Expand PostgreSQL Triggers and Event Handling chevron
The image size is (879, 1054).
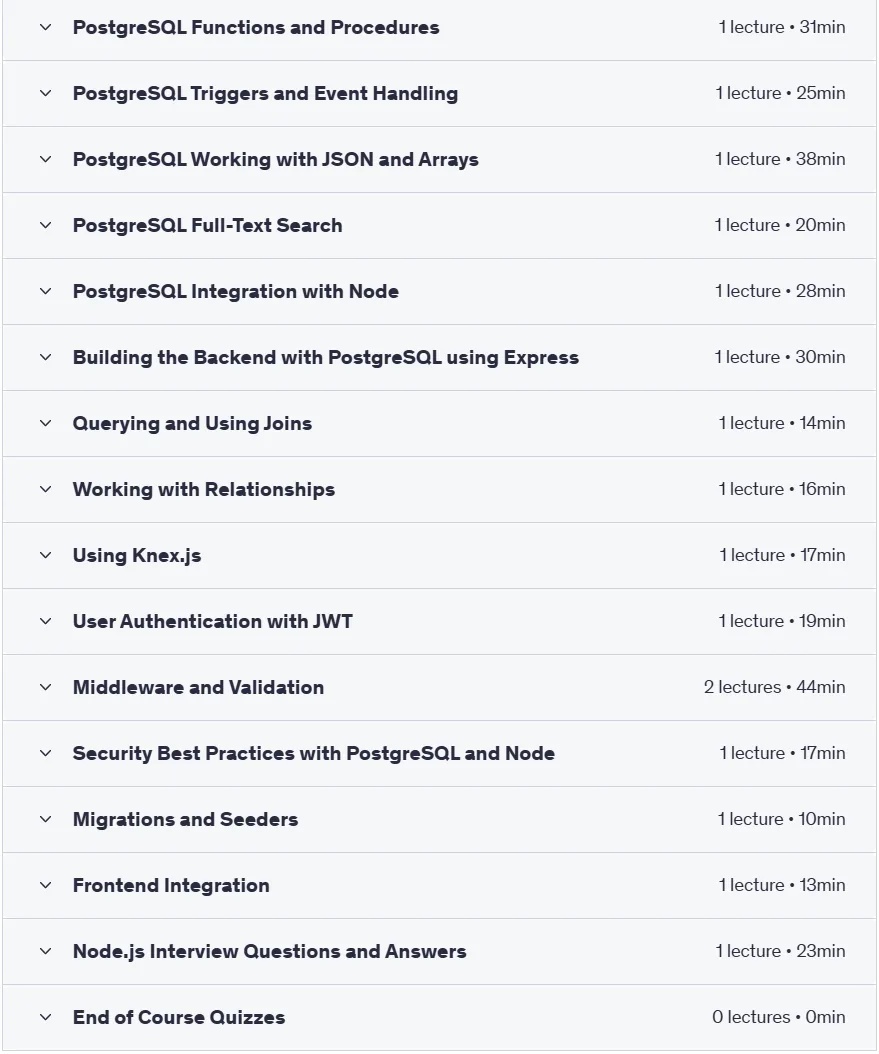tap(45, 93)
